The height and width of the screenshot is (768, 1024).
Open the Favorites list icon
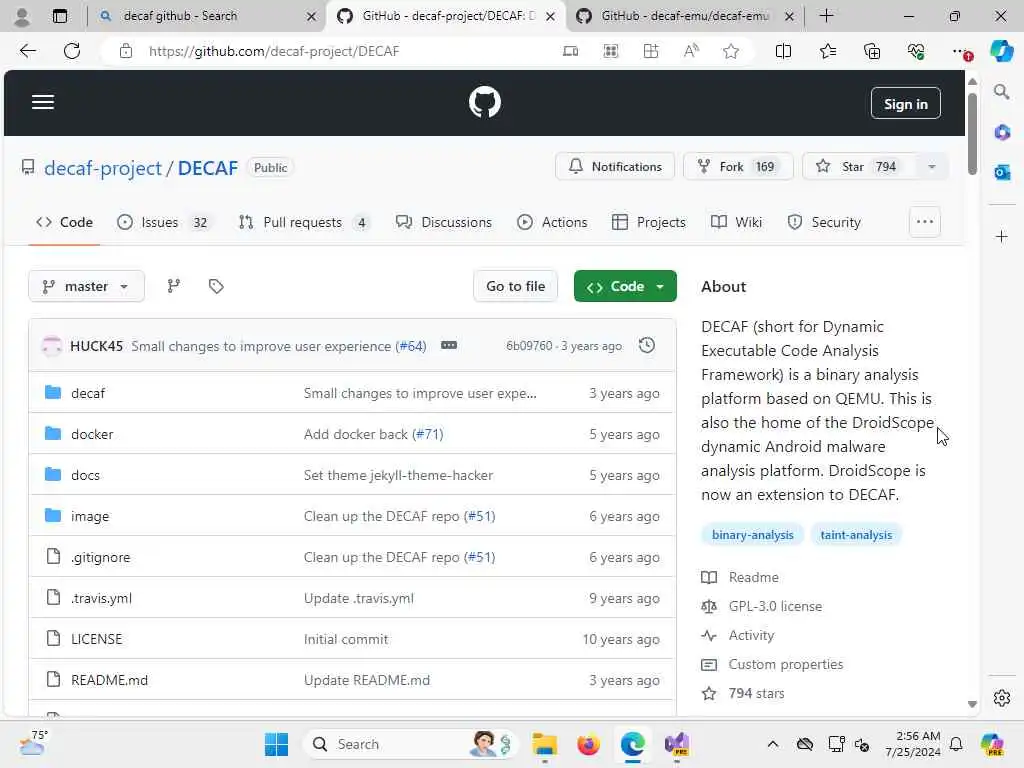click(827, 51)
